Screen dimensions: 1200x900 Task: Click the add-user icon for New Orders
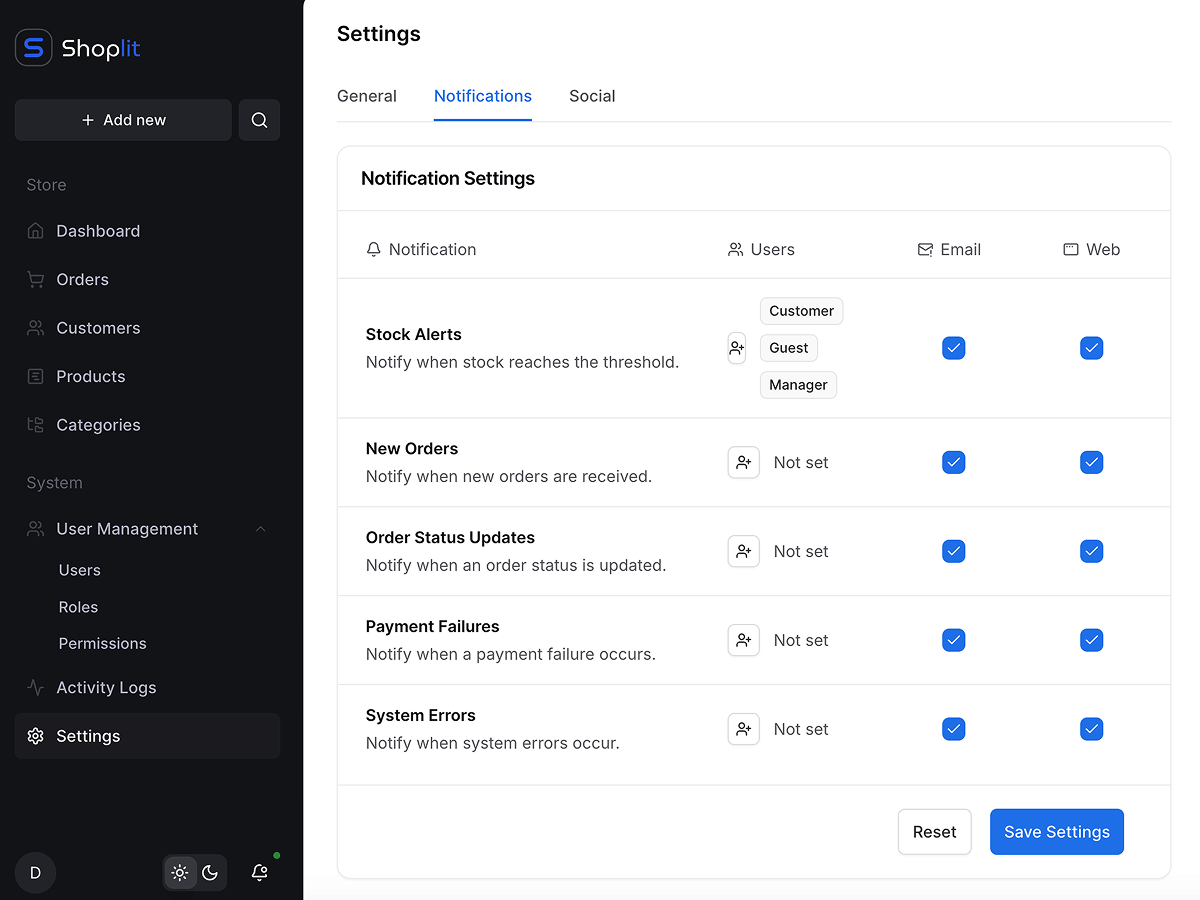pyautogui.click(x=743, y=462)
